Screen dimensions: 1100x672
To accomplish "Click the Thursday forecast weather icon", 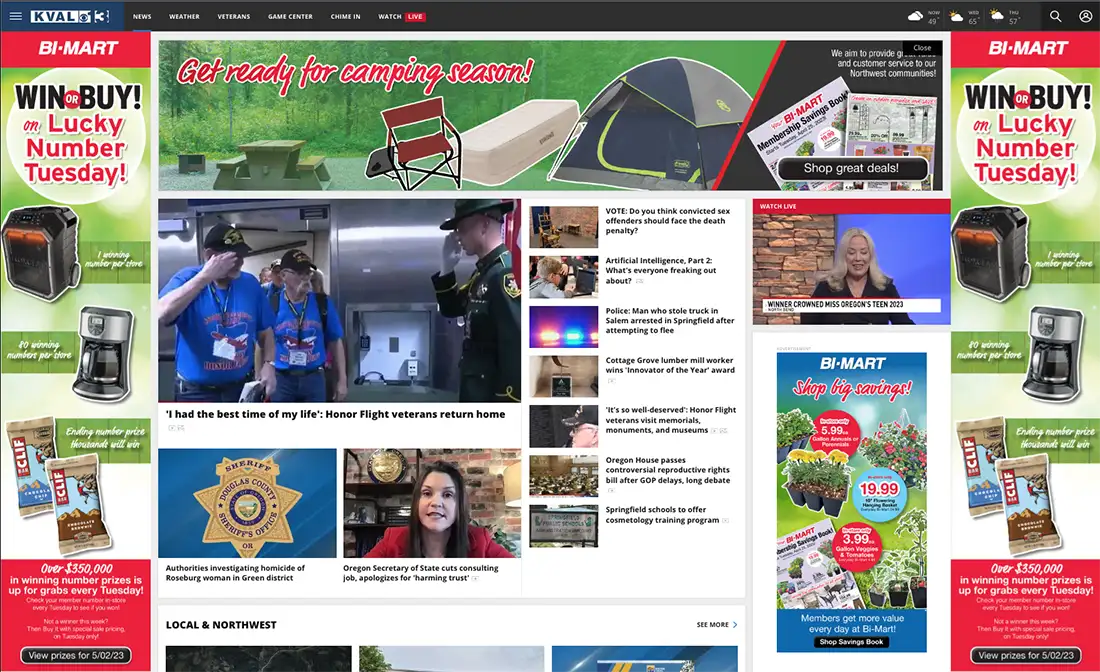I will (x=997, y=15).
